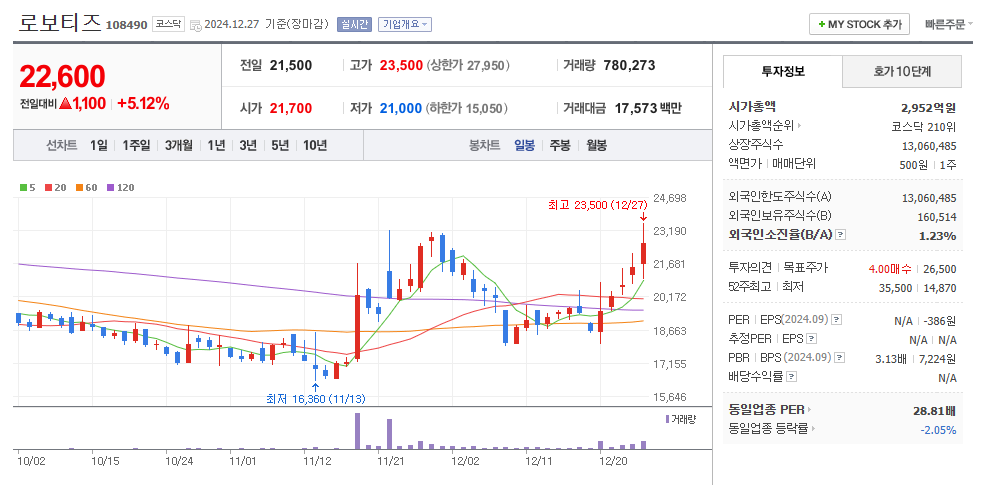Click the arrow next to 동일업종 PER

809,411
